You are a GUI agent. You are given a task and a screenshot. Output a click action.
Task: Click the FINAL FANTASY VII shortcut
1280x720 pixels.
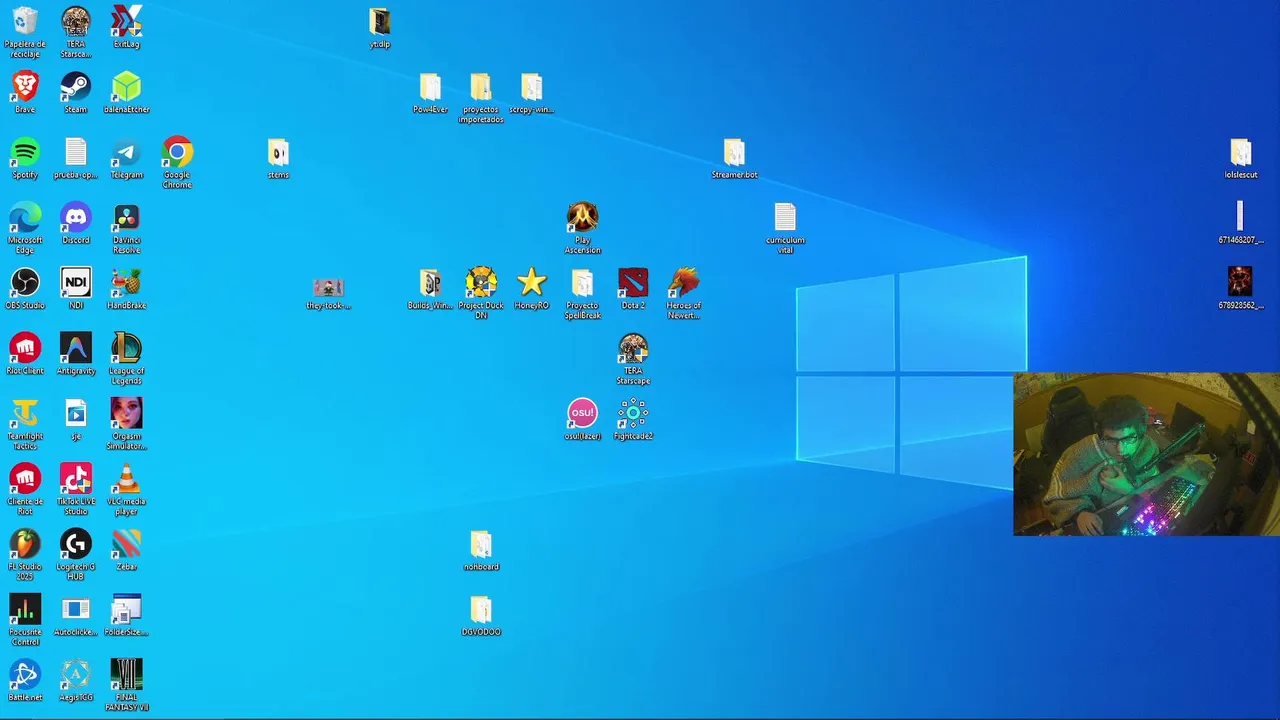(x=126, y=675)
